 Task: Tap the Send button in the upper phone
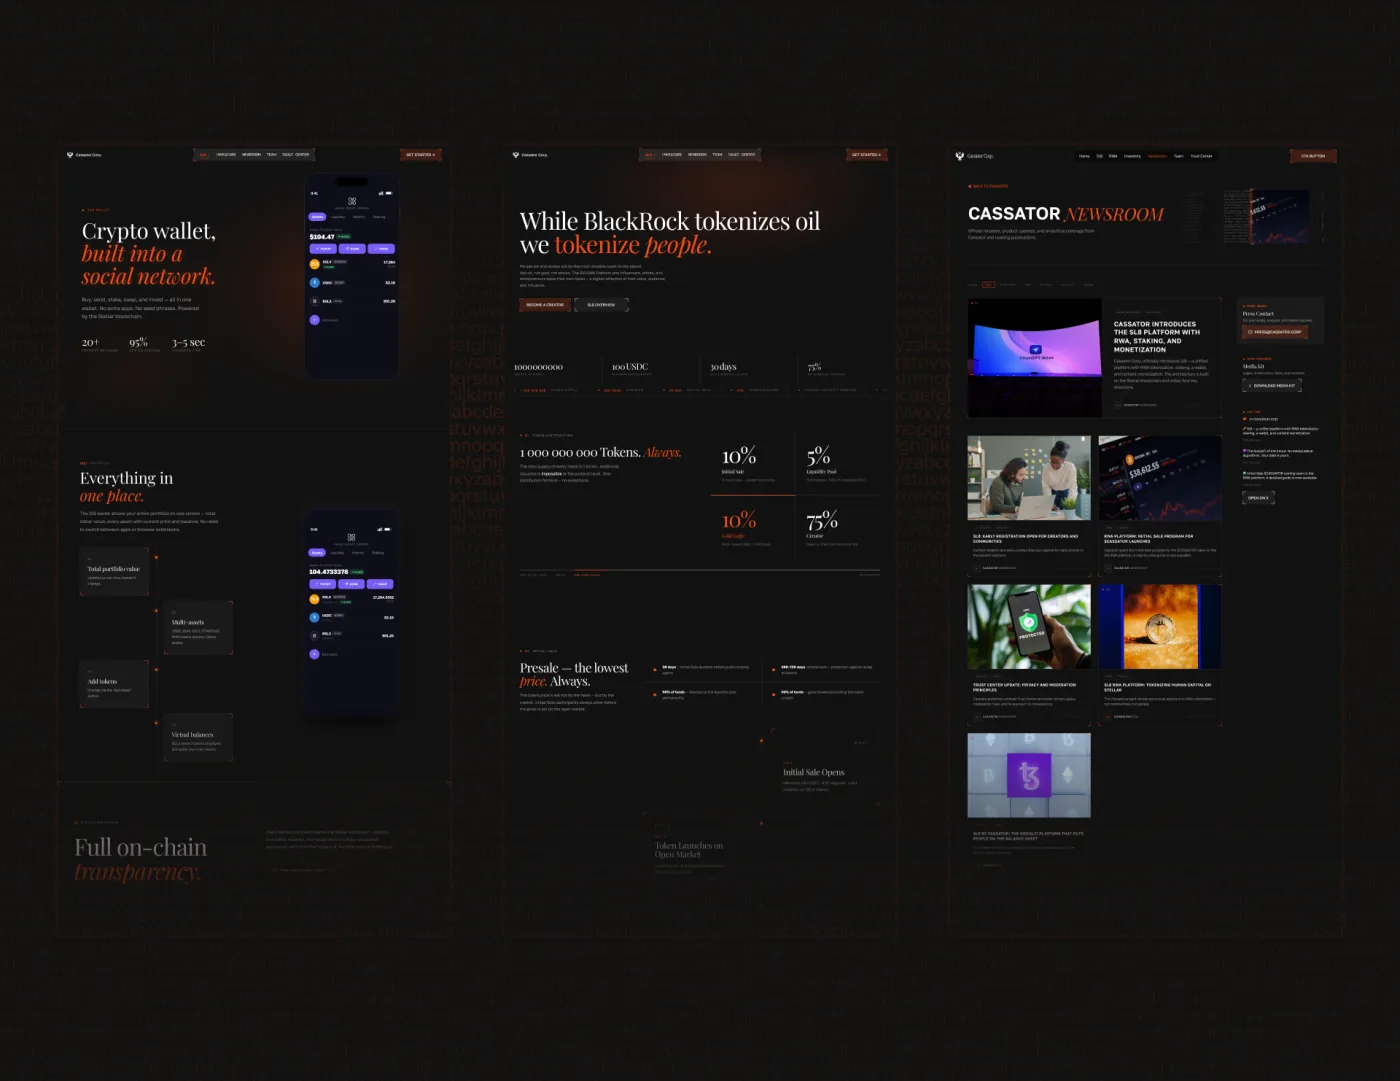click(x=352, y=249)
